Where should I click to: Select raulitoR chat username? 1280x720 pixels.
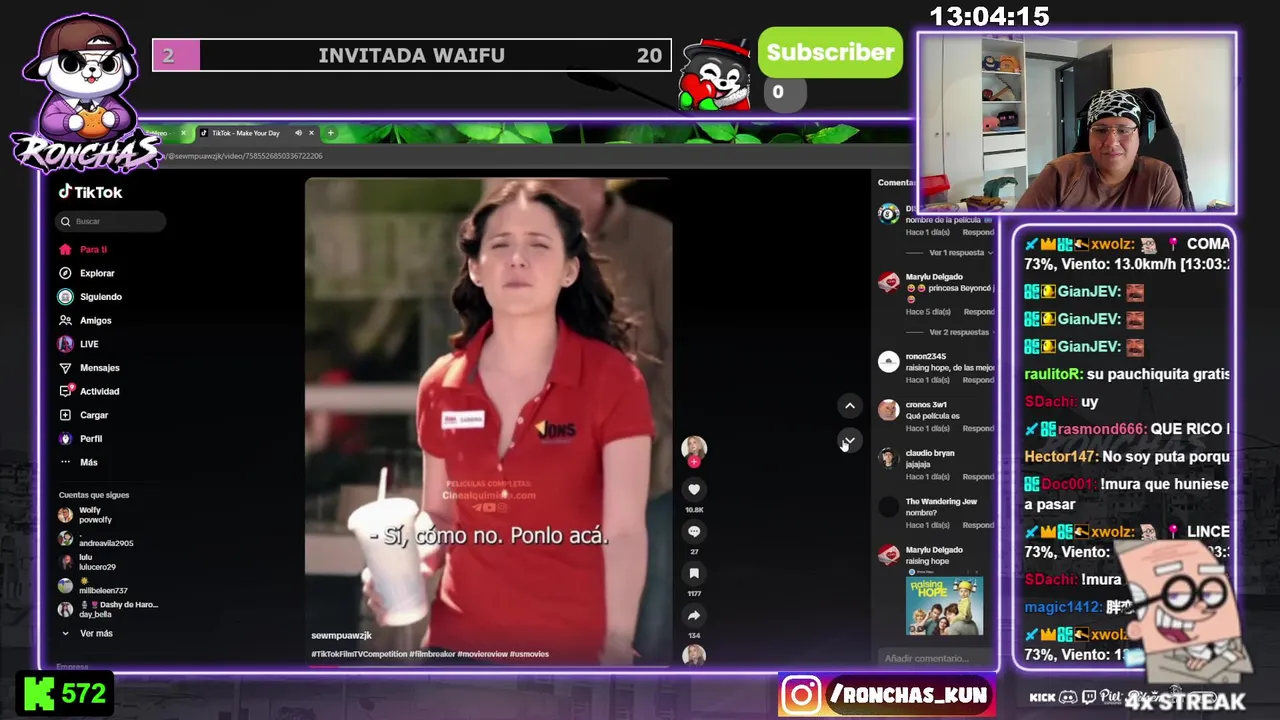point(1052,374)
